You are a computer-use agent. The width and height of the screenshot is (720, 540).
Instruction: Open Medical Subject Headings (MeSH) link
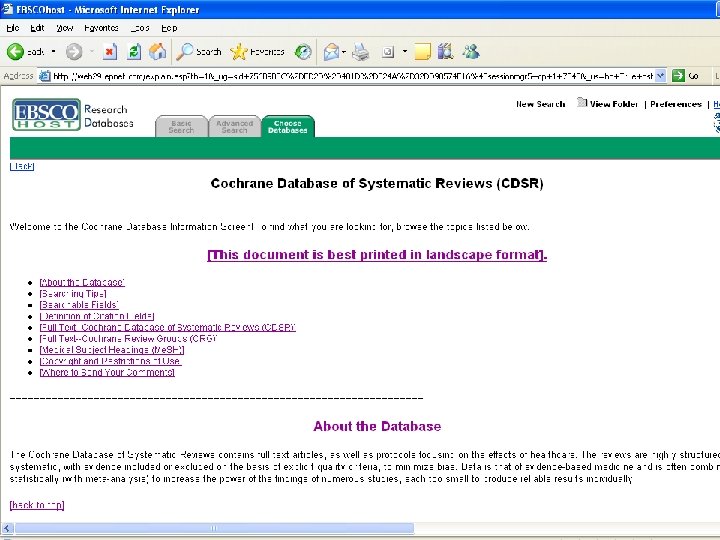(112, 350)
